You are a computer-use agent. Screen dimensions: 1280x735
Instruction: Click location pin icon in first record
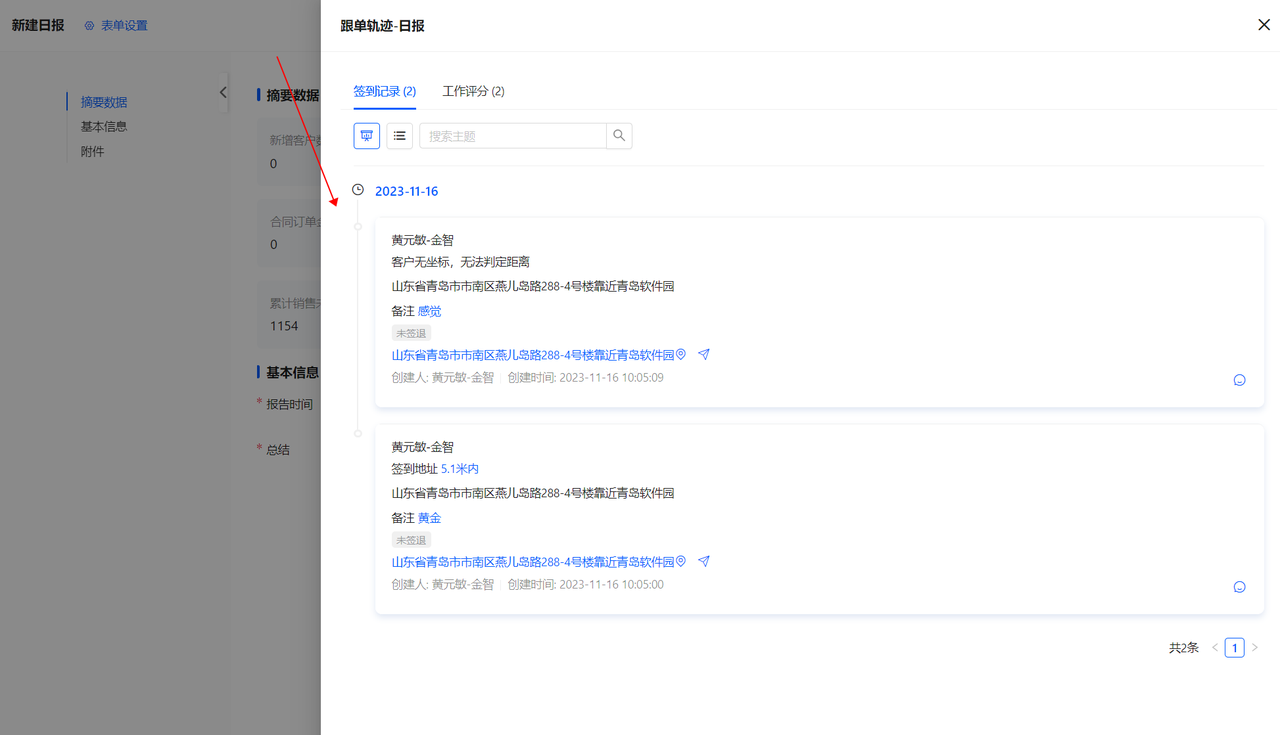[681, 355]
